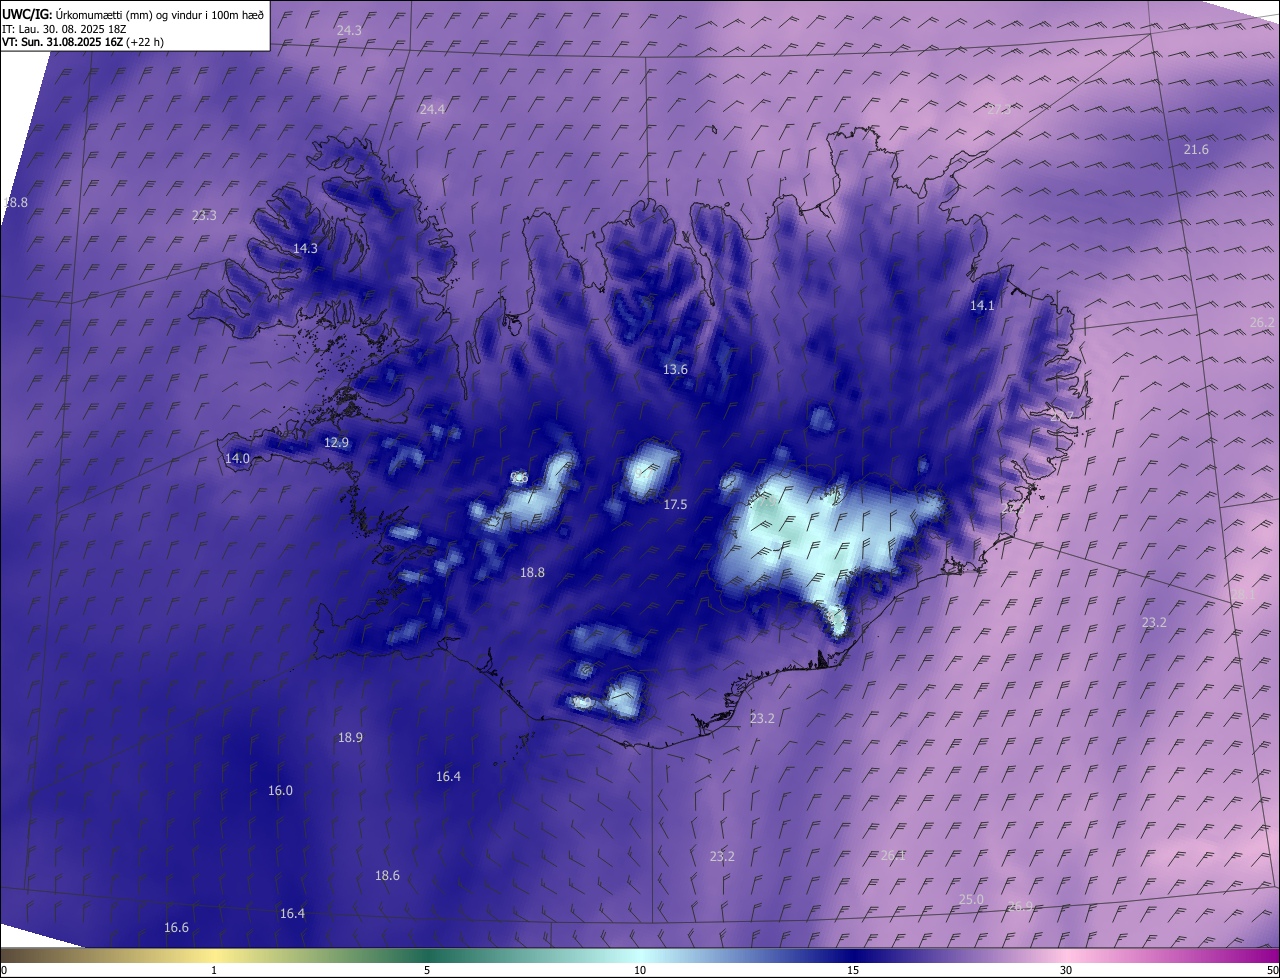Click the map value 14.0
The image size is (1280, 978).
coord(237,459)
